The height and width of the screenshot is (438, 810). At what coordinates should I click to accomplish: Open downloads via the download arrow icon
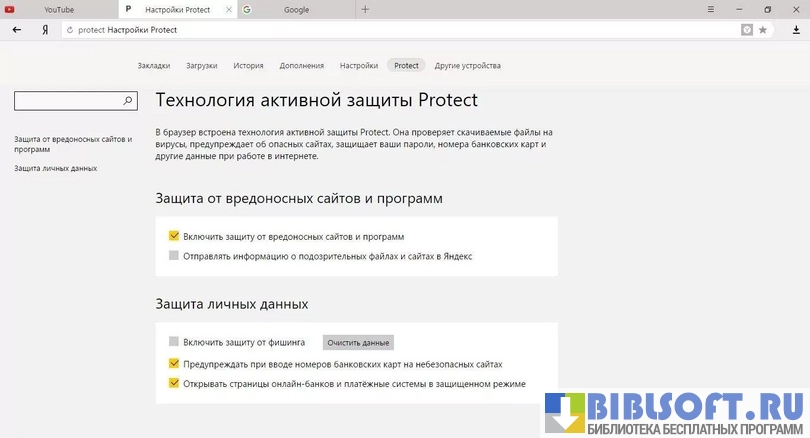coord(796,30)
